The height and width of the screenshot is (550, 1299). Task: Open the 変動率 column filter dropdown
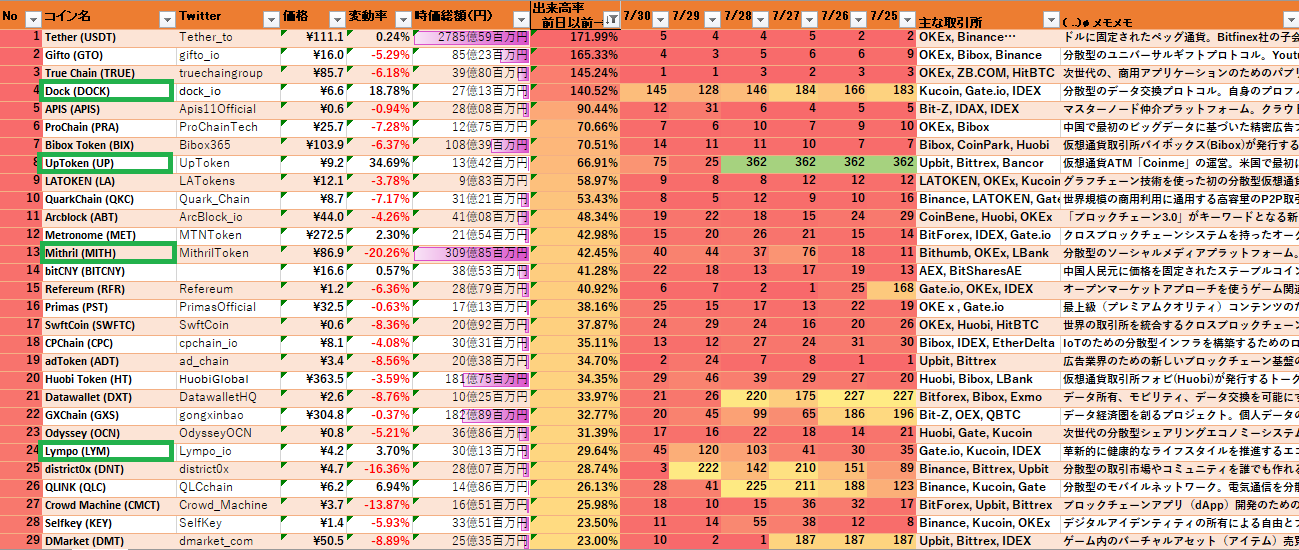401,20
